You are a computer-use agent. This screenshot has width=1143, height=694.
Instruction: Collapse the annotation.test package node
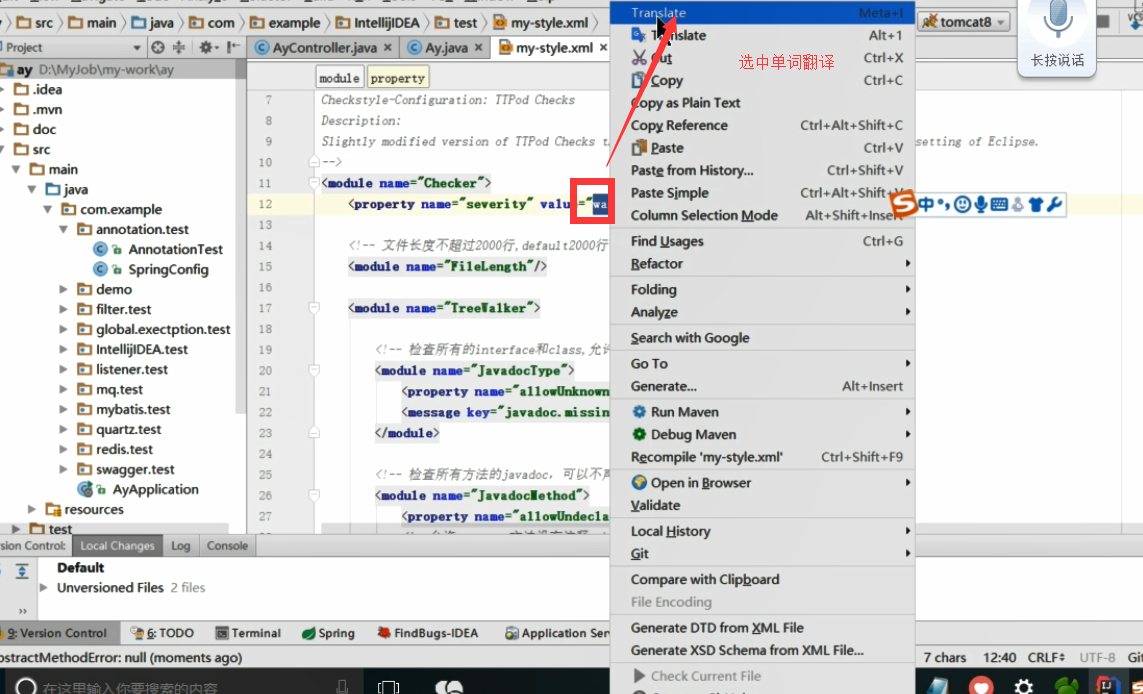coord(64,230)
